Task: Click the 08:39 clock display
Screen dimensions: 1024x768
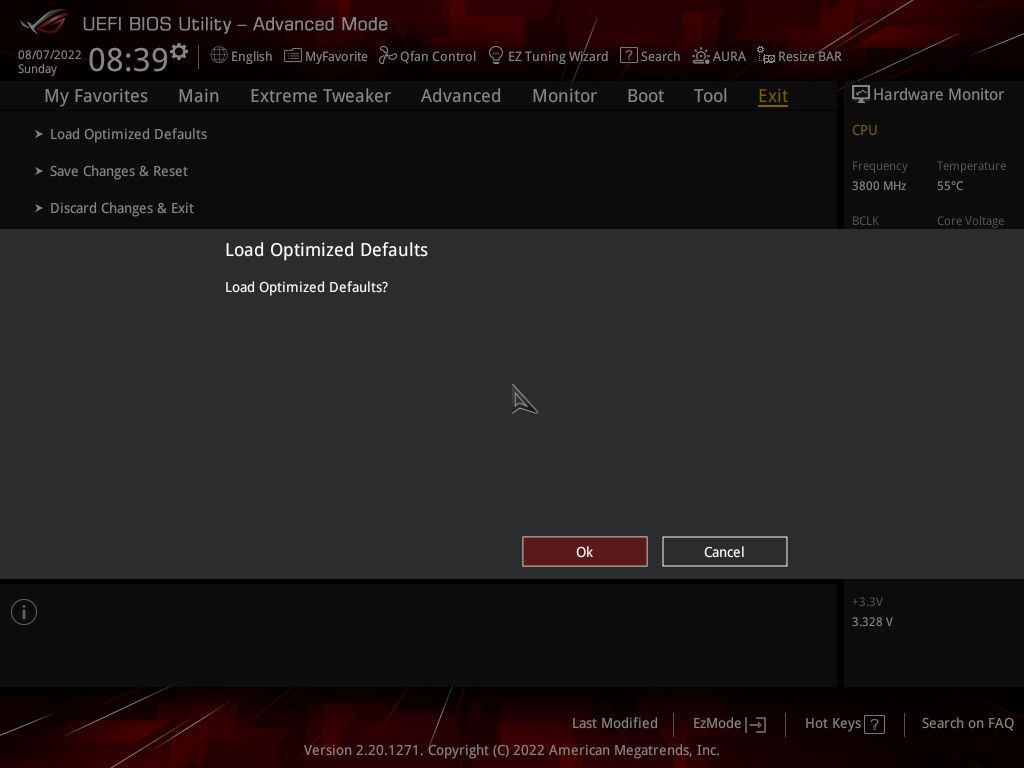Action: pos(129,59)
